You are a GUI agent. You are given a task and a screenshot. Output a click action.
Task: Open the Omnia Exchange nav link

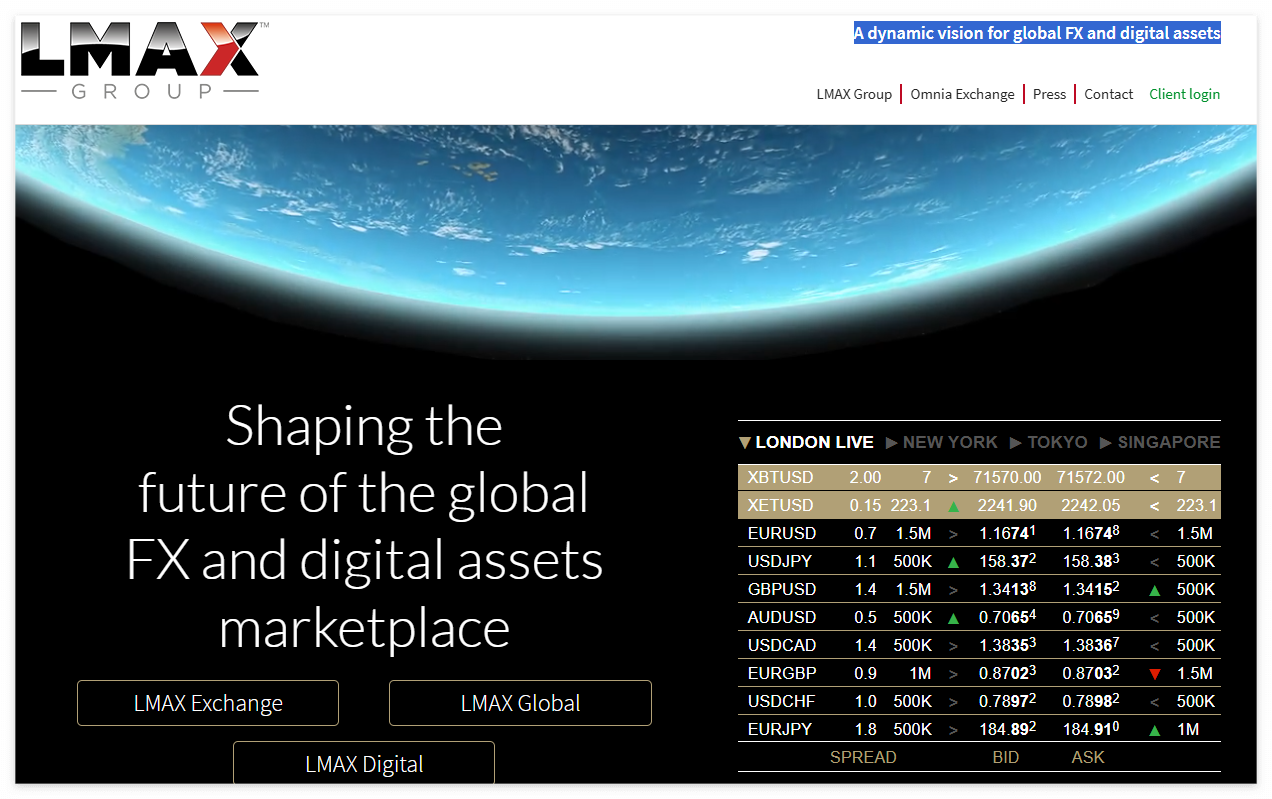pos(962,94)
